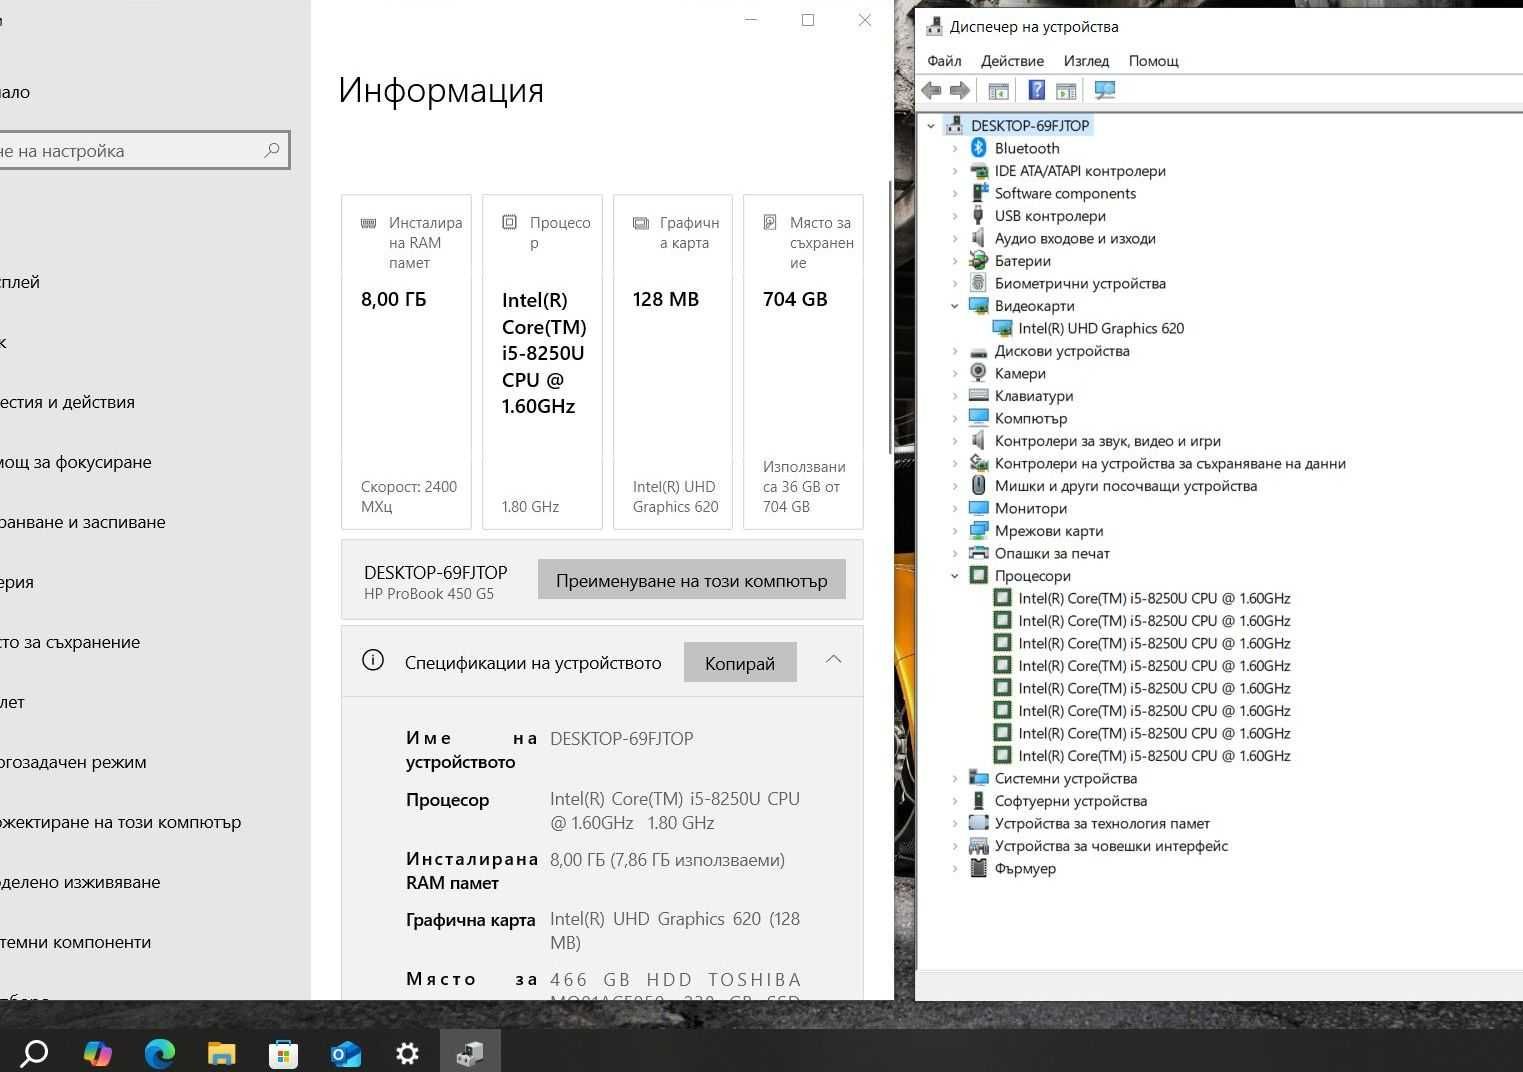
Task: Click the Копирай button
Action: pyautogui.click(x=740, y=663)
